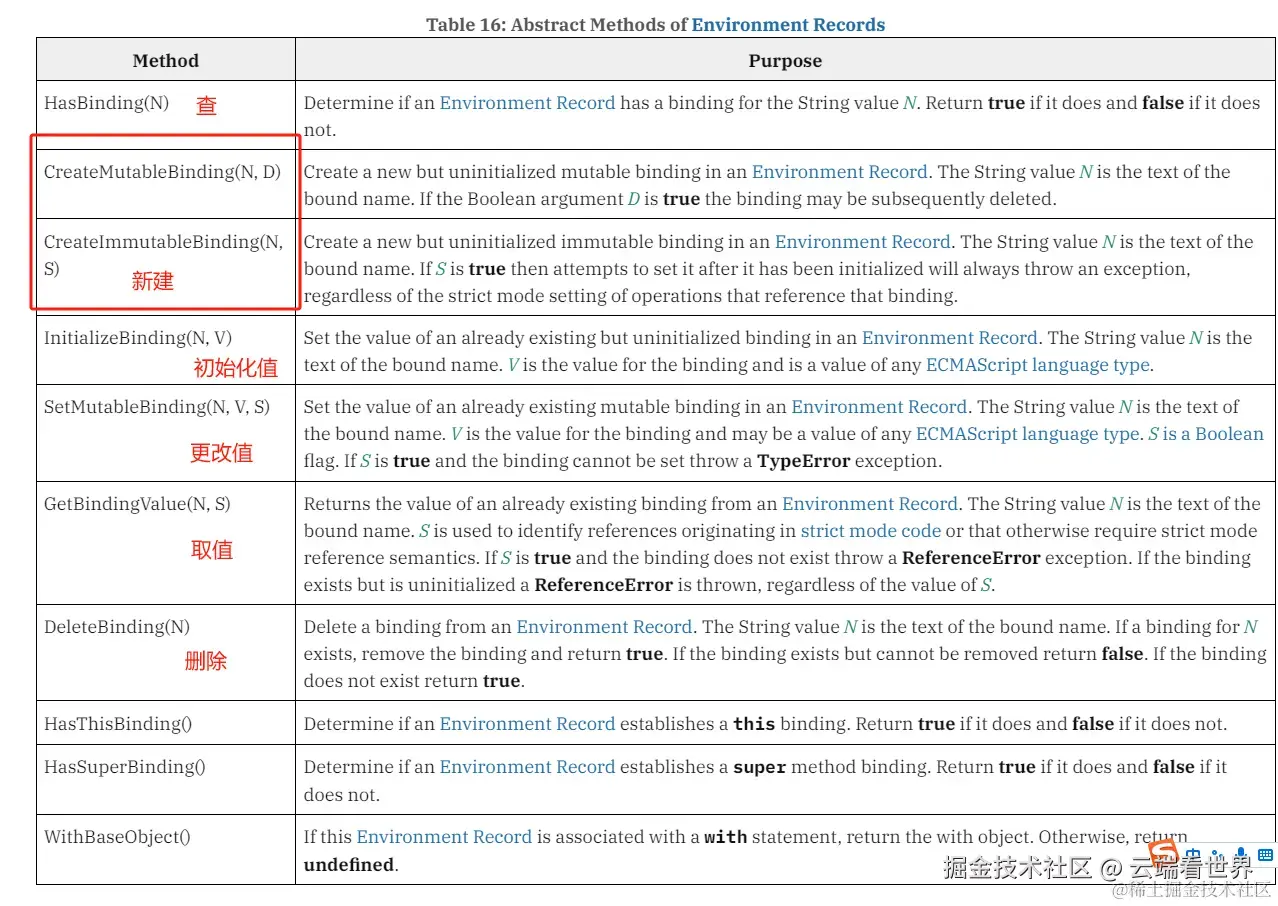Click the Sogou input method S logo
Screen dimensions: 1278x906
1162,853
